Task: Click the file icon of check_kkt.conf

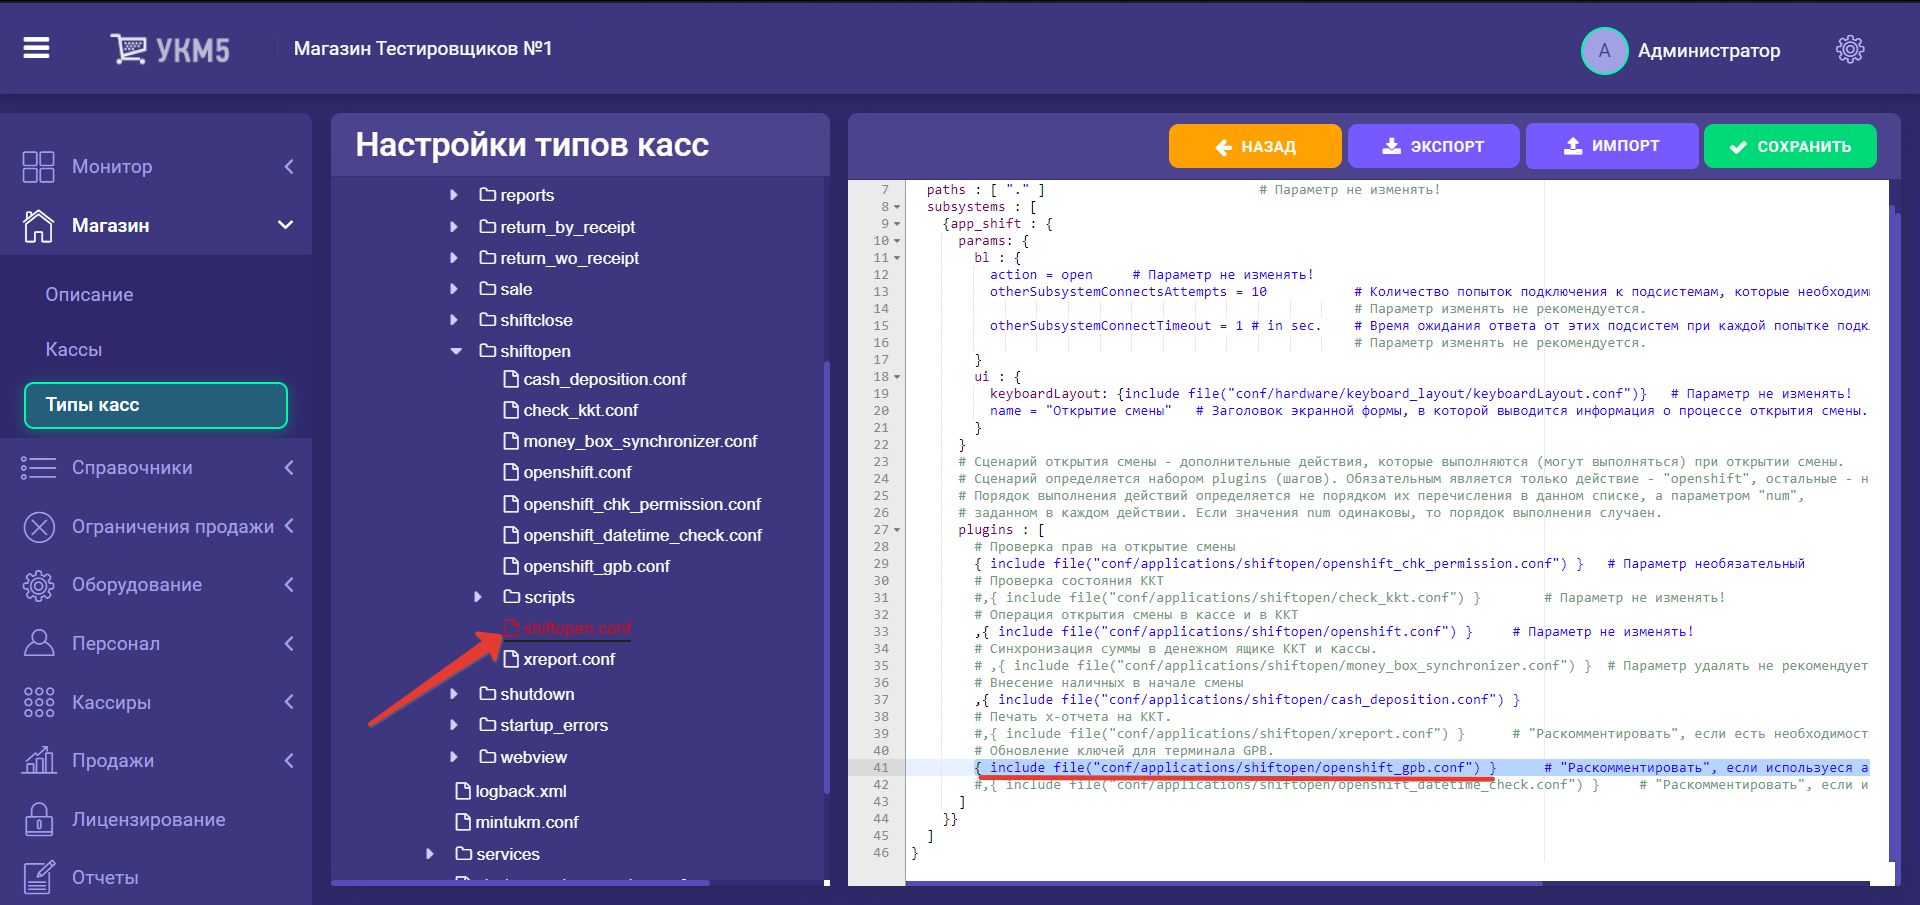Action: pyautogui.click(x=511, y=410)
